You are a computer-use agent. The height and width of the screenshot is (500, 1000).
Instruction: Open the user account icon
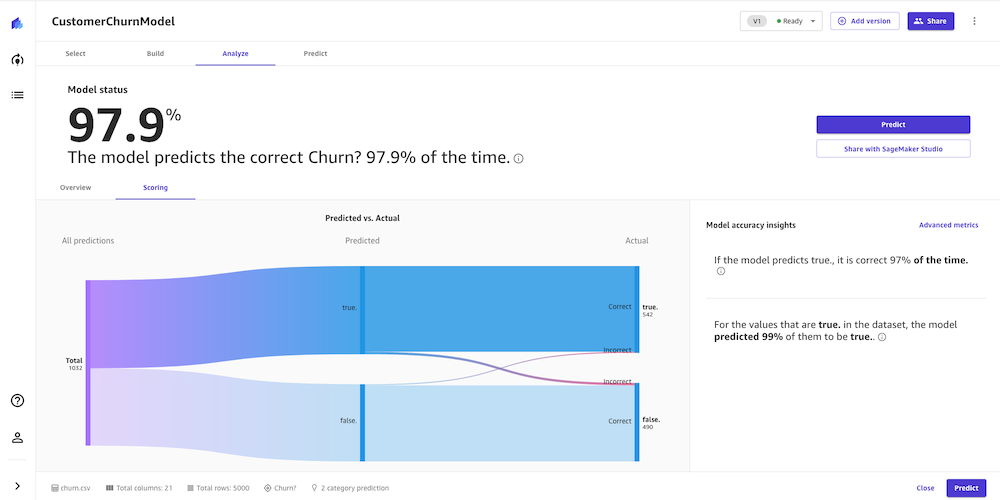(x=17, y=437)
